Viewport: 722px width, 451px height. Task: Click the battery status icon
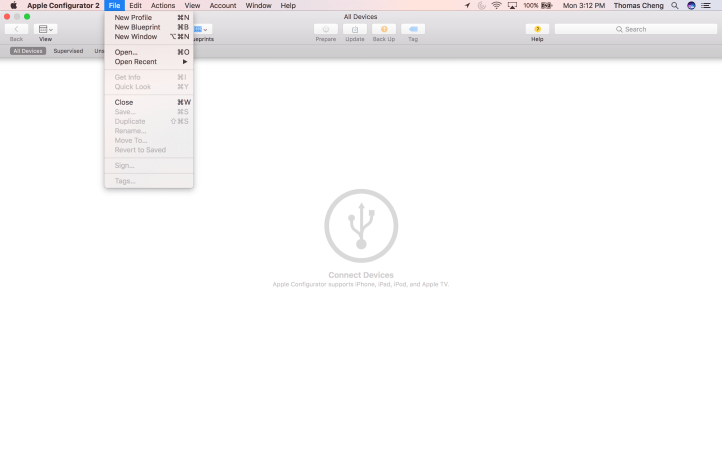[547, 6]
